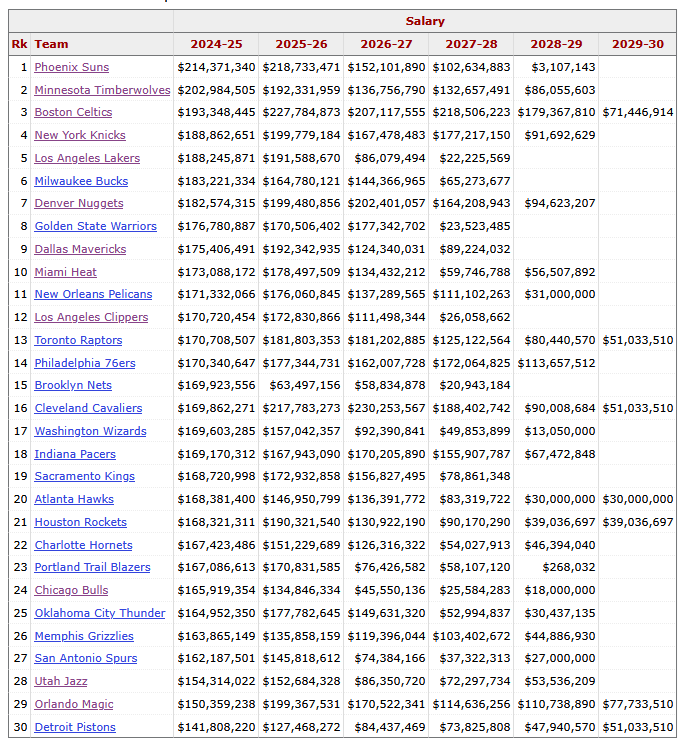Screen dimensions: 688x743
Task: Sort by the 2024-25 salary column header
Action: (216, 44)
